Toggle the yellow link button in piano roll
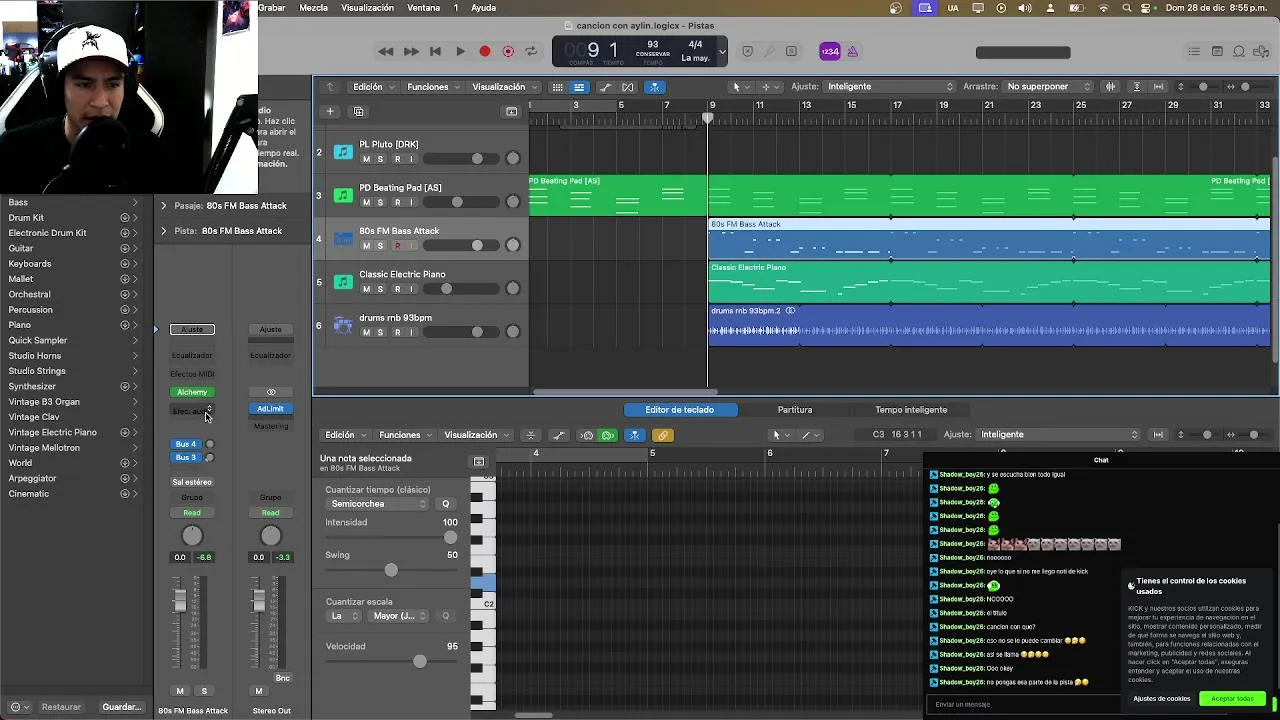Screen dimensions: 1280x720 (662, 435)
